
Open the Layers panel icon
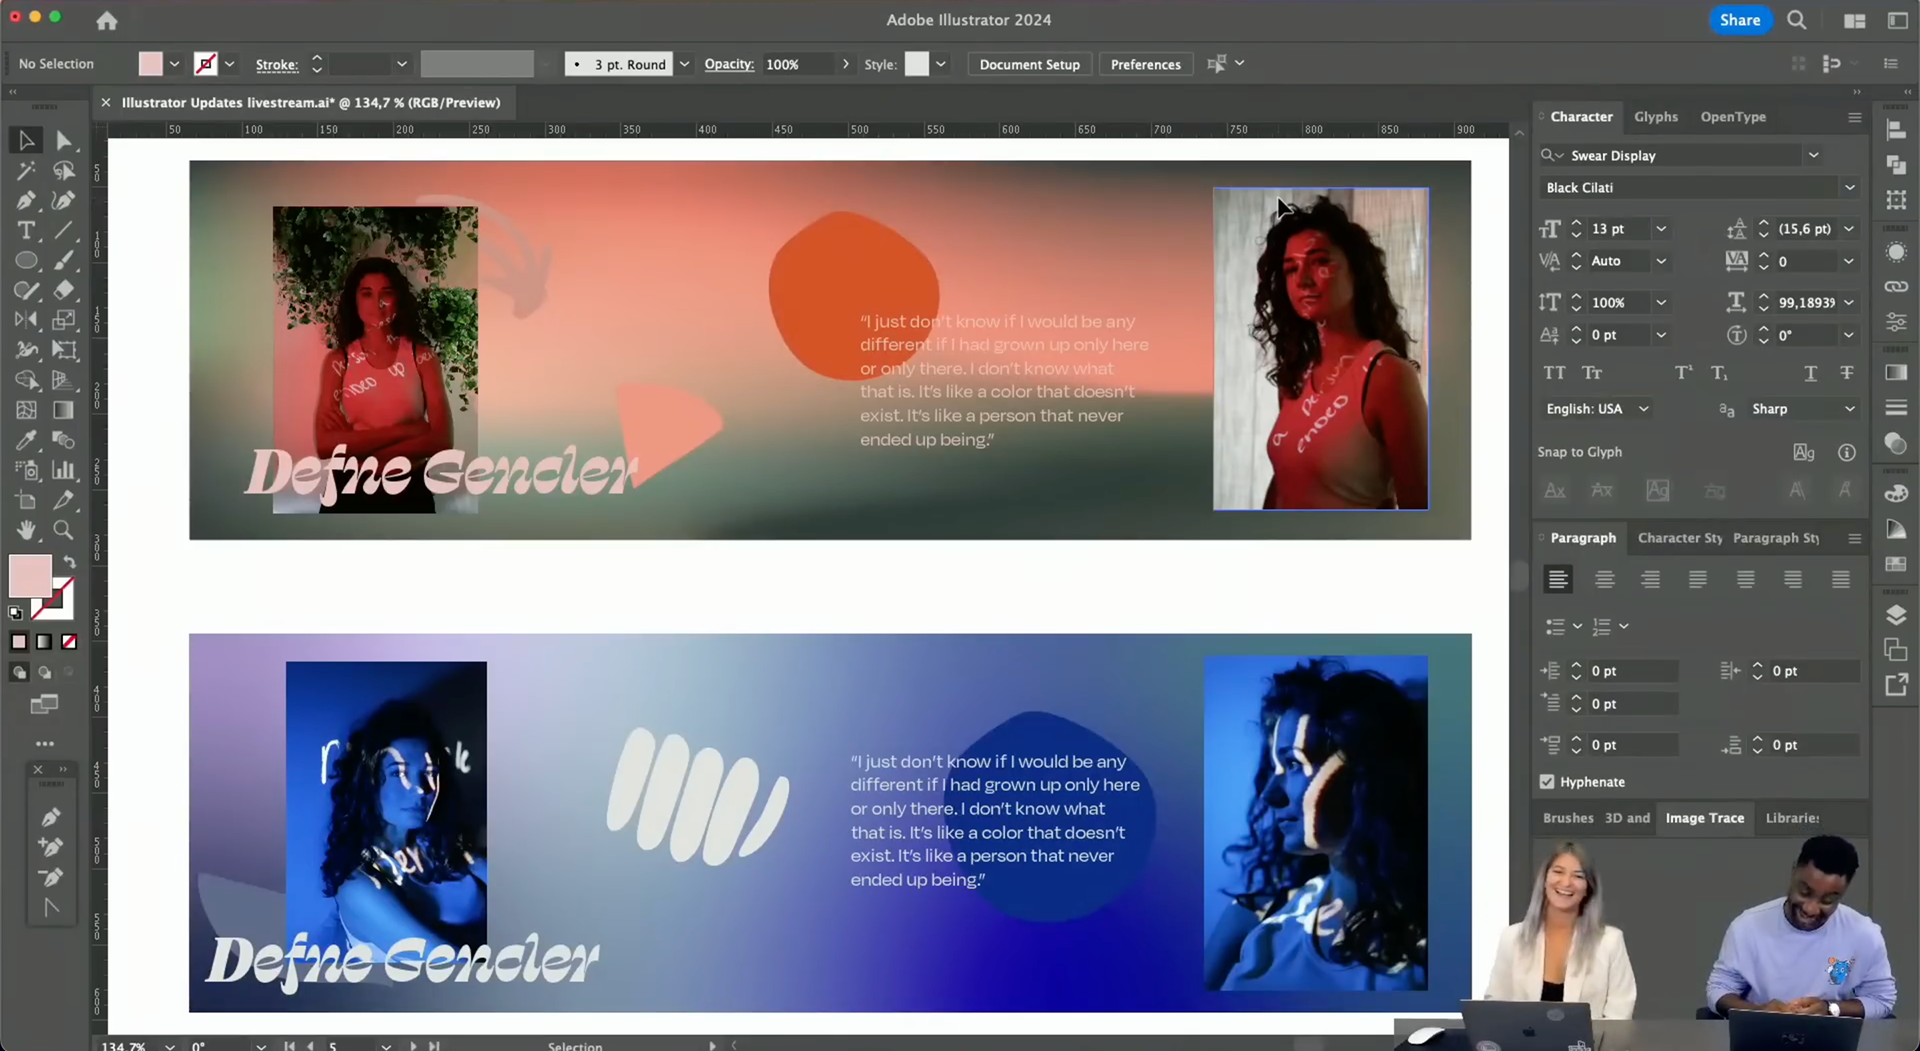(x=1896, y=614)
